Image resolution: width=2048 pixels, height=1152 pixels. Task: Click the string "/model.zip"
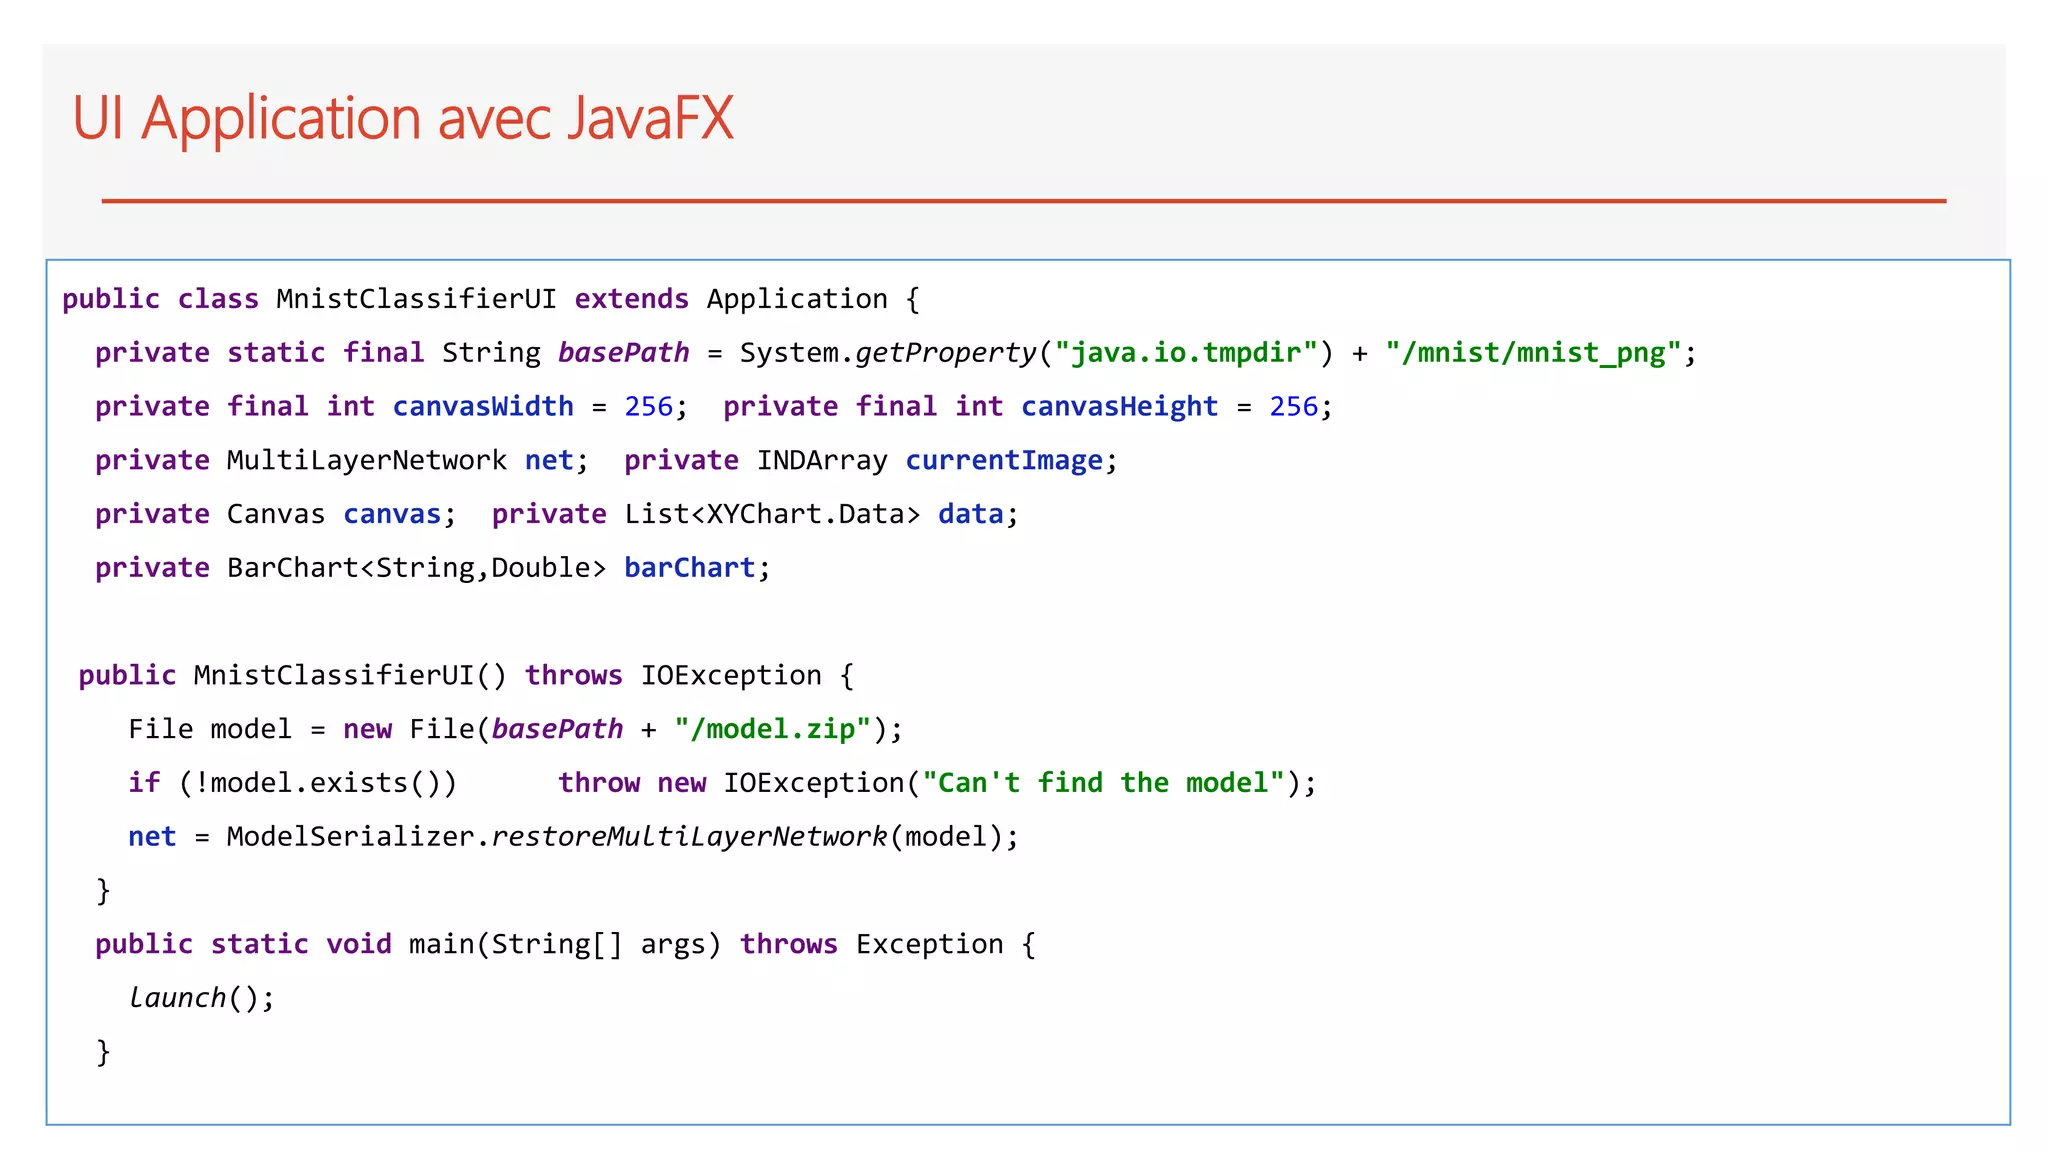772,729
